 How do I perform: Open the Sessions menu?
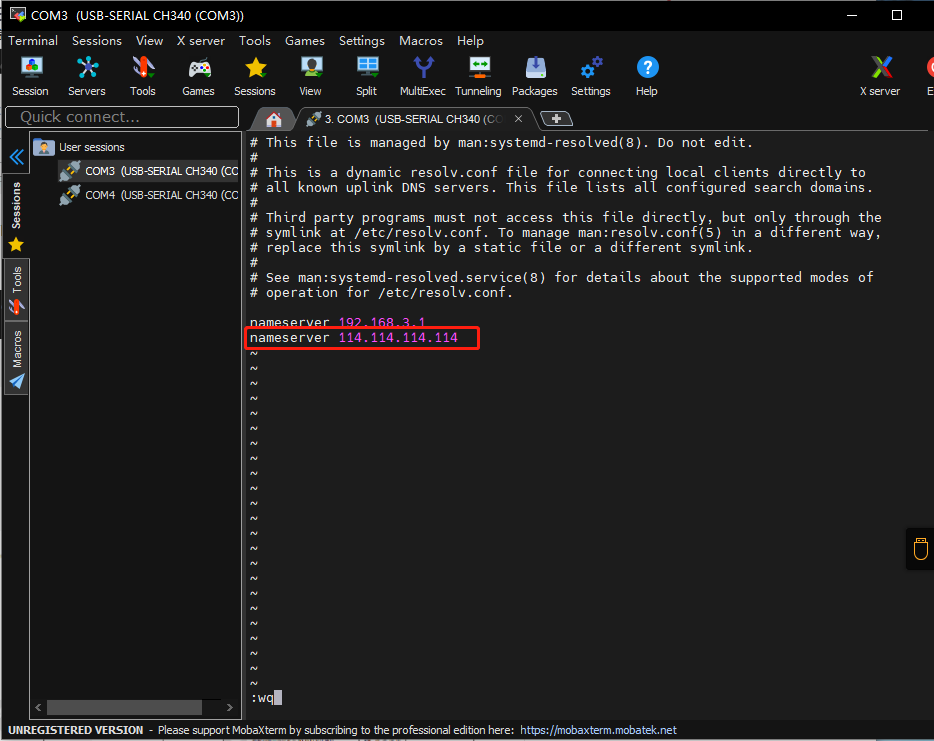tap(96, 41)
